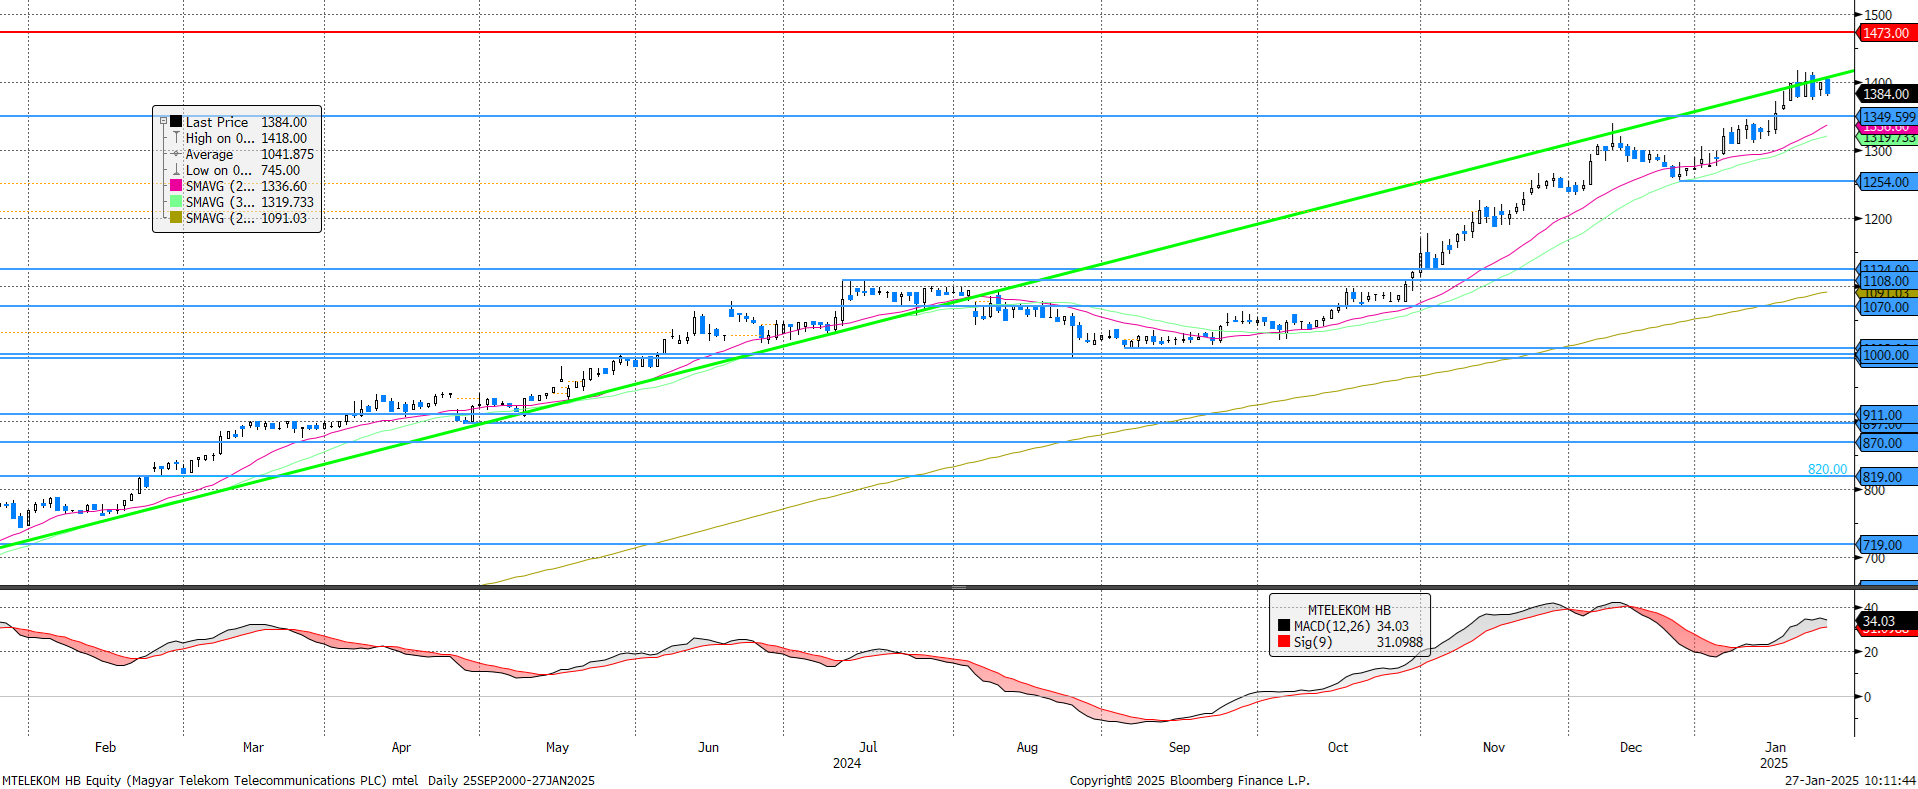Click the Bloomberg Finance copyright notice
Image resolution: width=1918 pixels, height=789 pixels.
coord(1189,780)
